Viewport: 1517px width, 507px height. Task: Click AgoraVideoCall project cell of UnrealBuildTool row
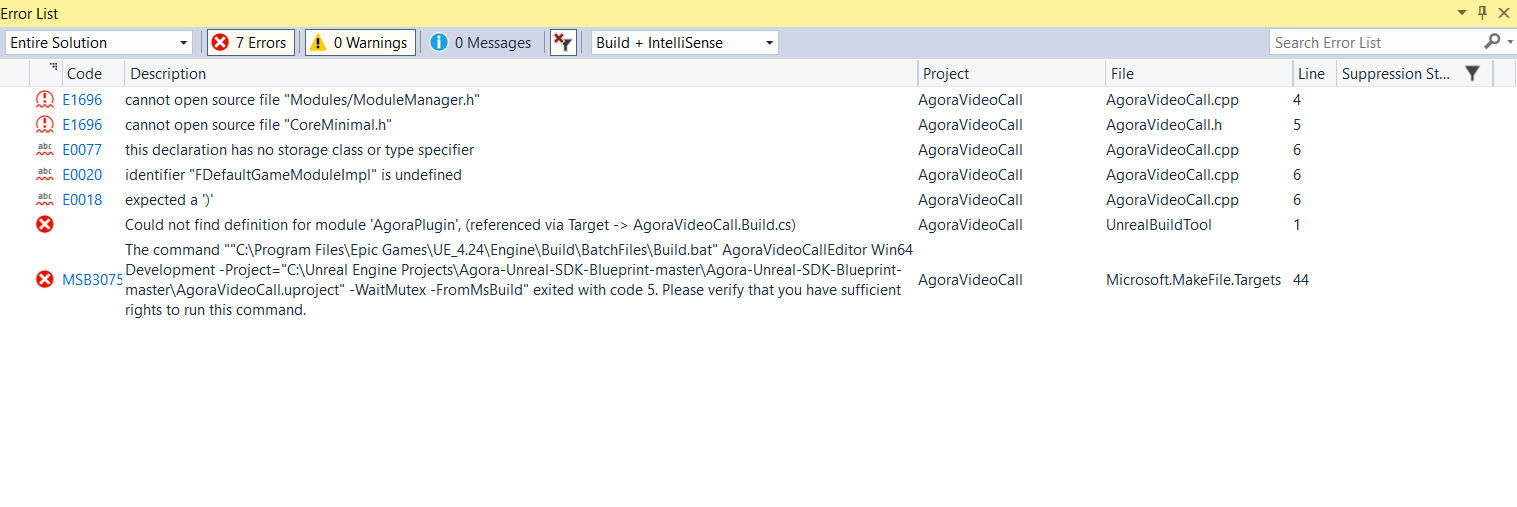(970, 225)
